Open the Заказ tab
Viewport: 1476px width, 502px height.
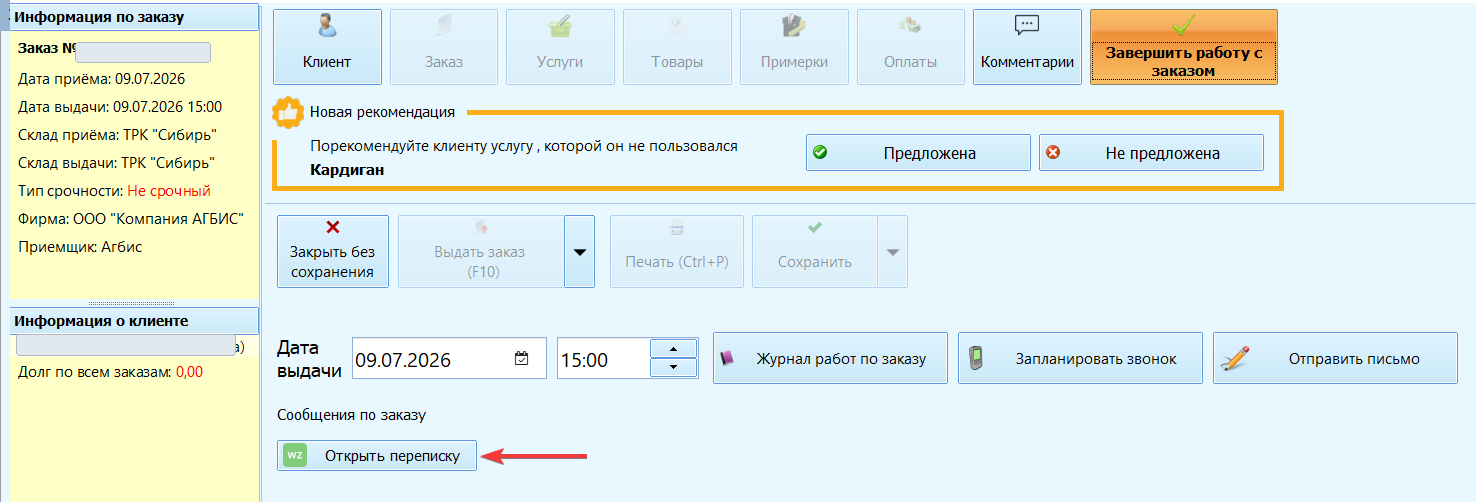pyautogui.click(x=443, y=47)
